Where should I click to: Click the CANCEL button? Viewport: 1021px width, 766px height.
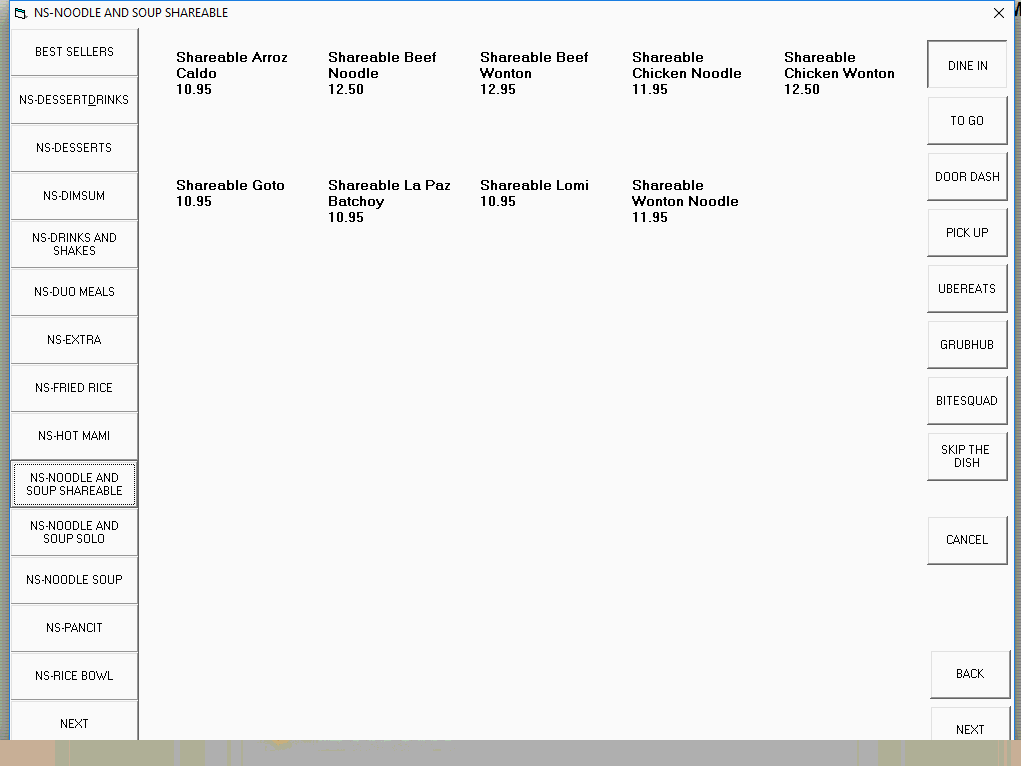pyautogui.click(x=967, y=540)
